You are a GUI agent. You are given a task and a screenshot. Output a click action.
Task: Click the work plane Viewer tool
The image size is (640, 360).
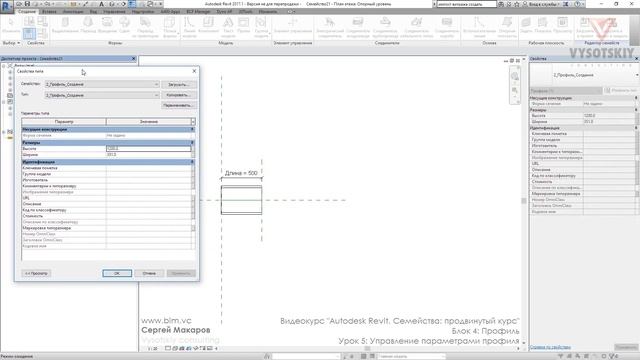pyautogui.click(x=562, y=25)
